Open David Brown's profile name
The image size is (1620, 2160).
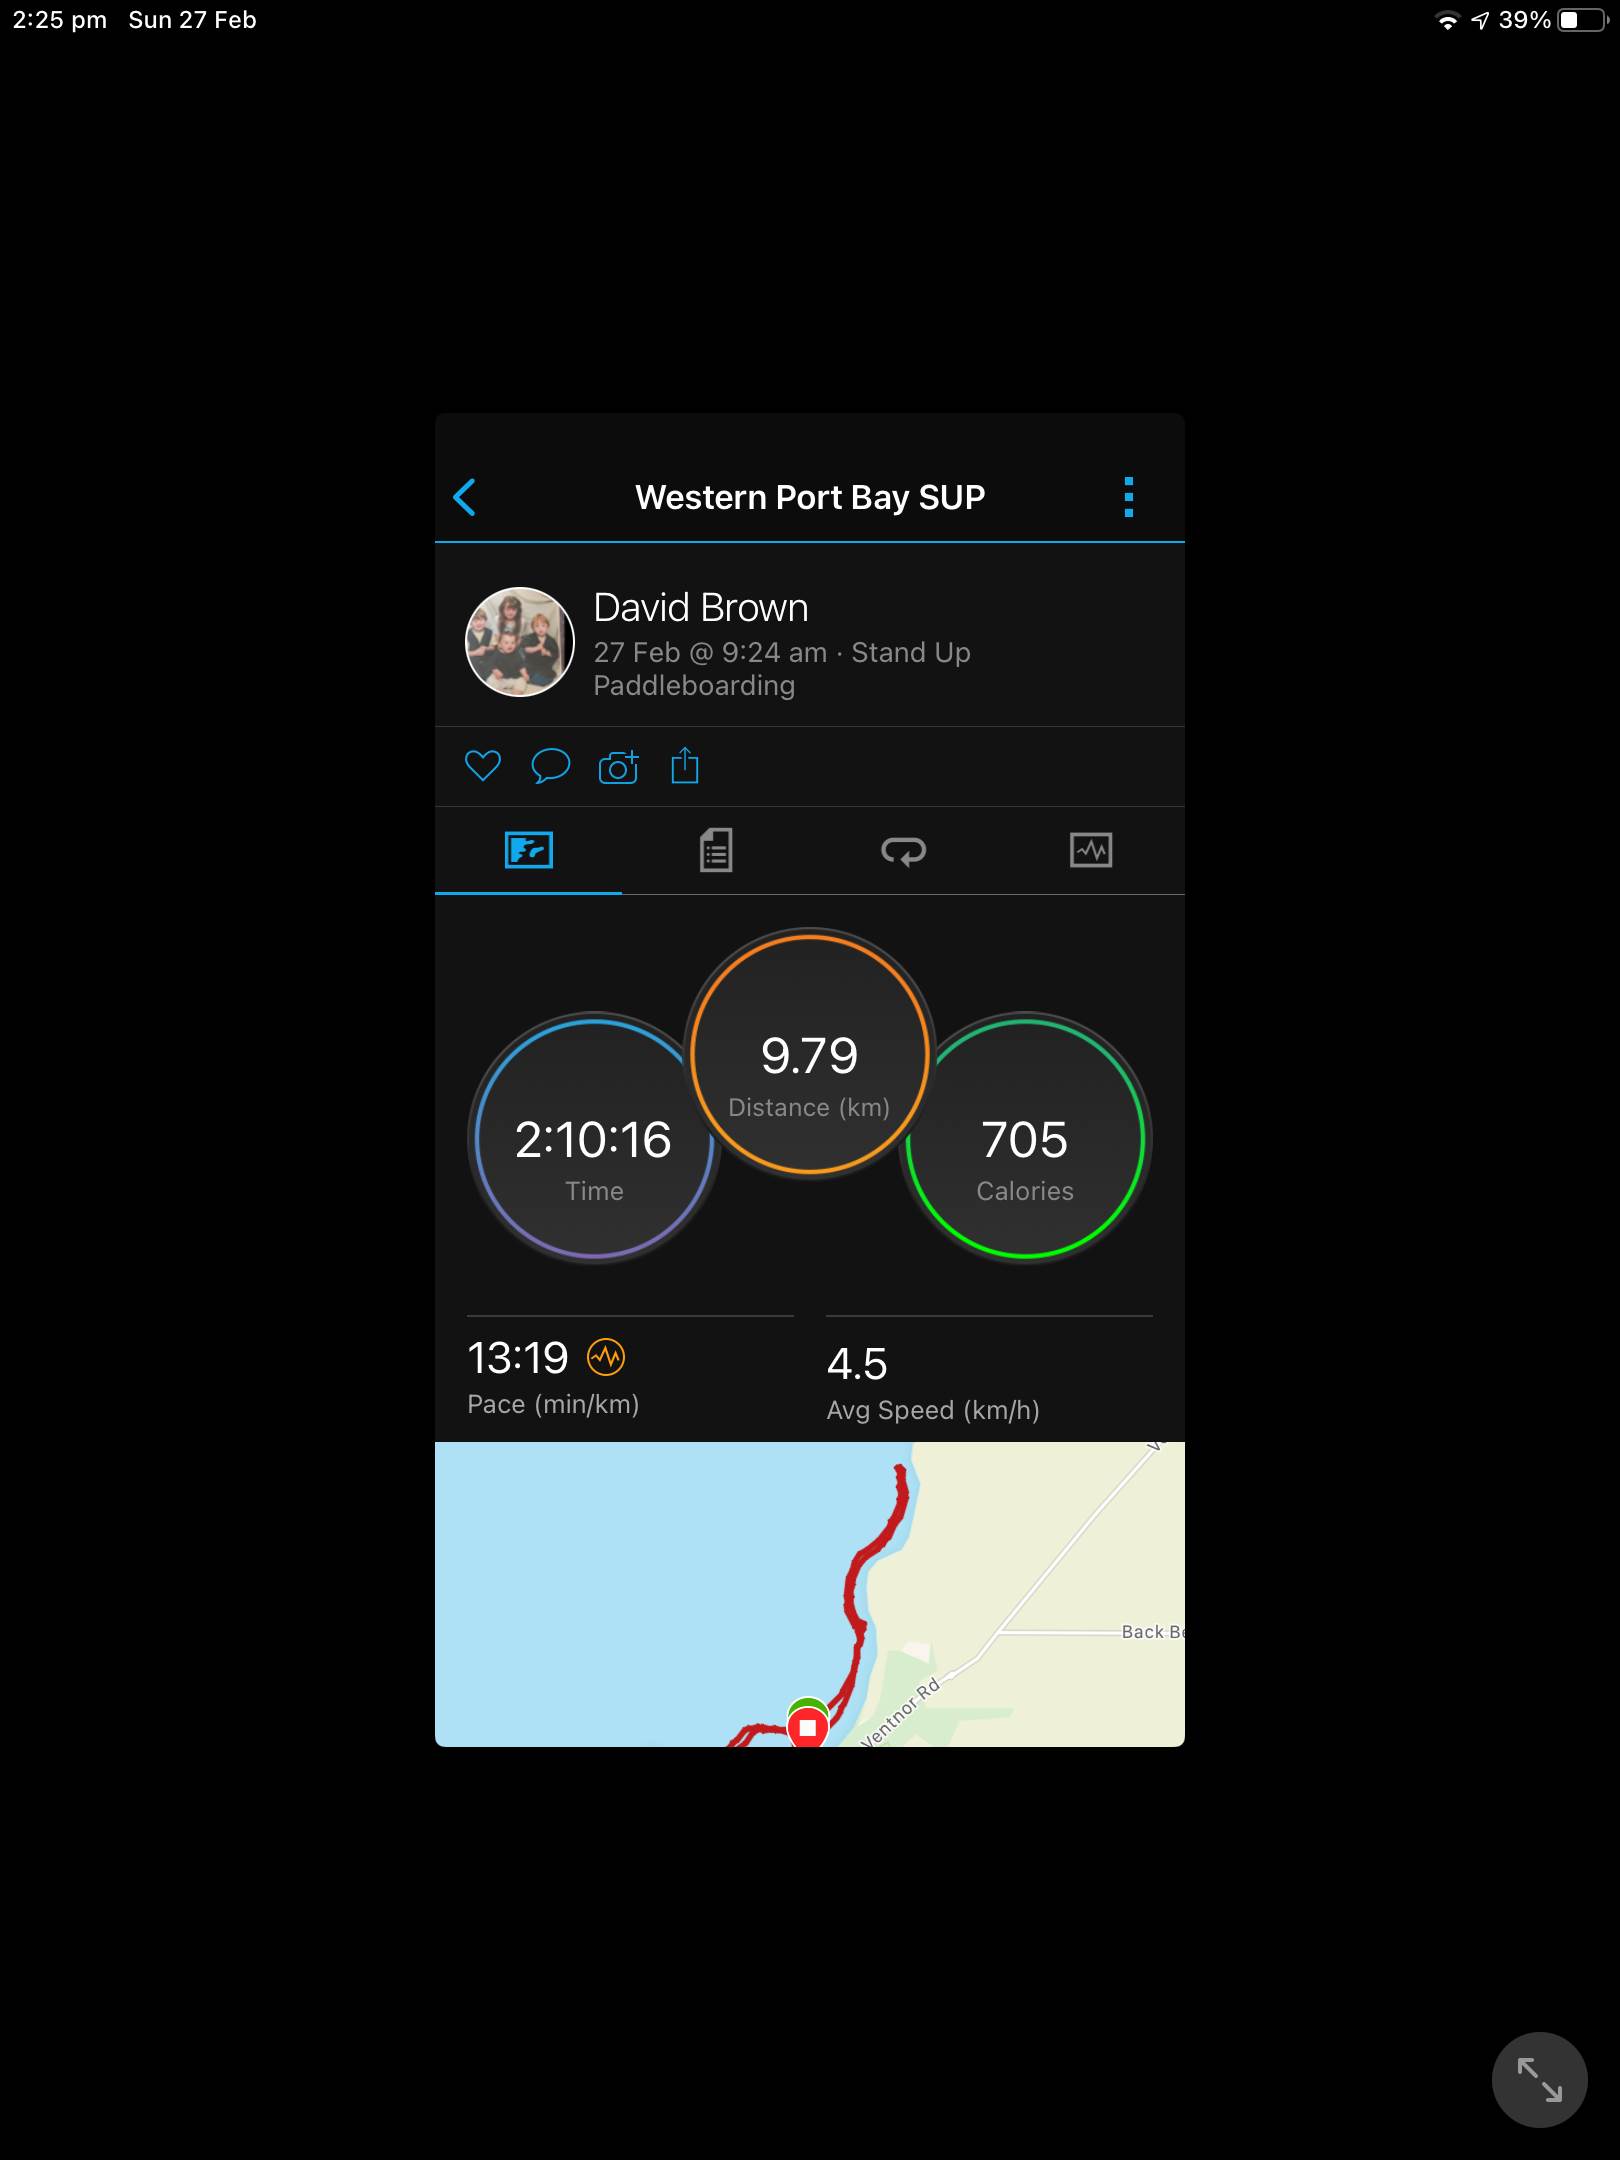click(701, 607)
